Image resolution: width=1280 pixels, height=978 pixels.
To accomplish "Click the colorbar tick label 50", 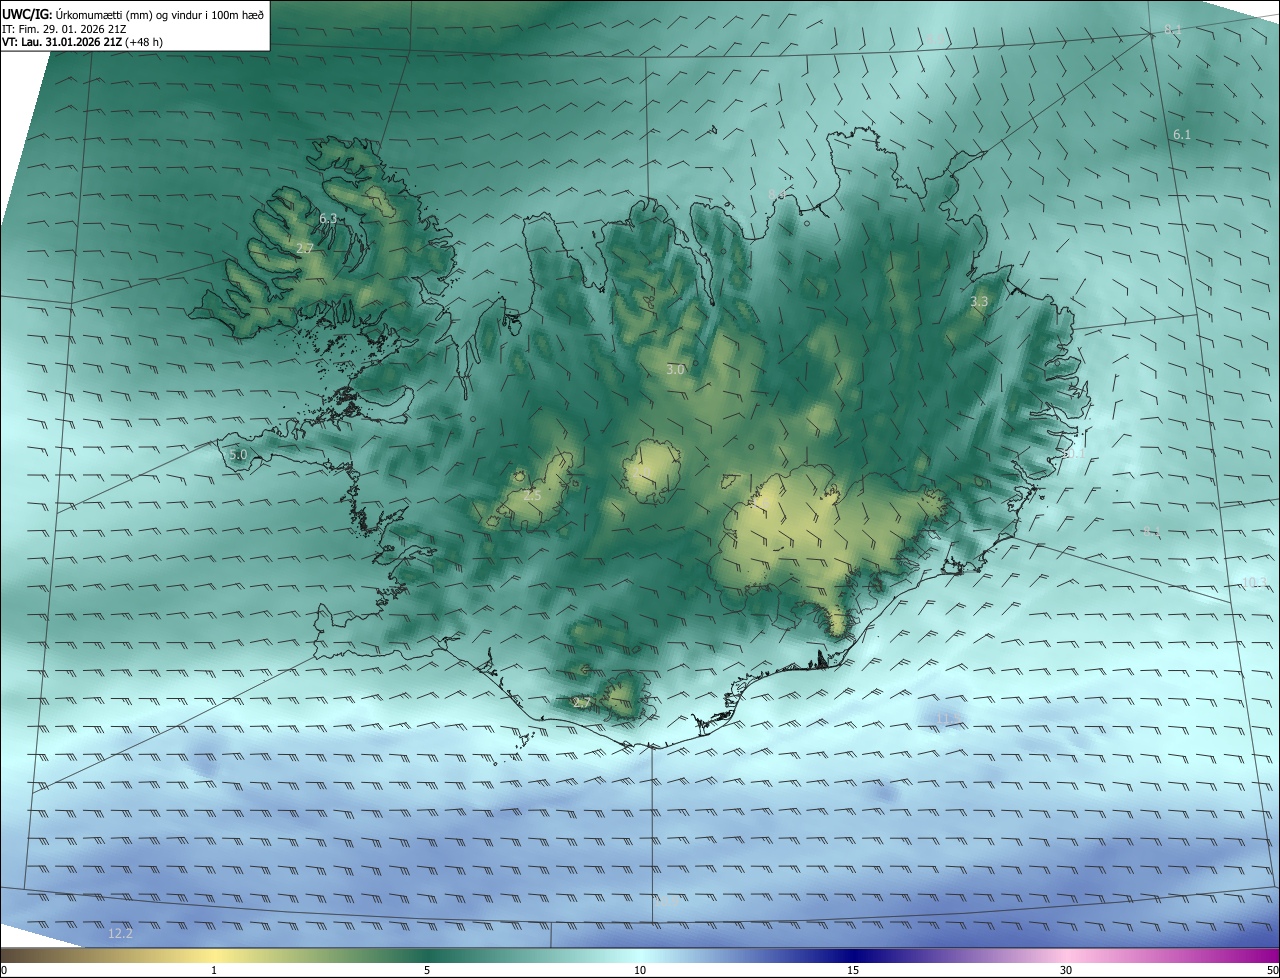I will (x=1273, y=970).
